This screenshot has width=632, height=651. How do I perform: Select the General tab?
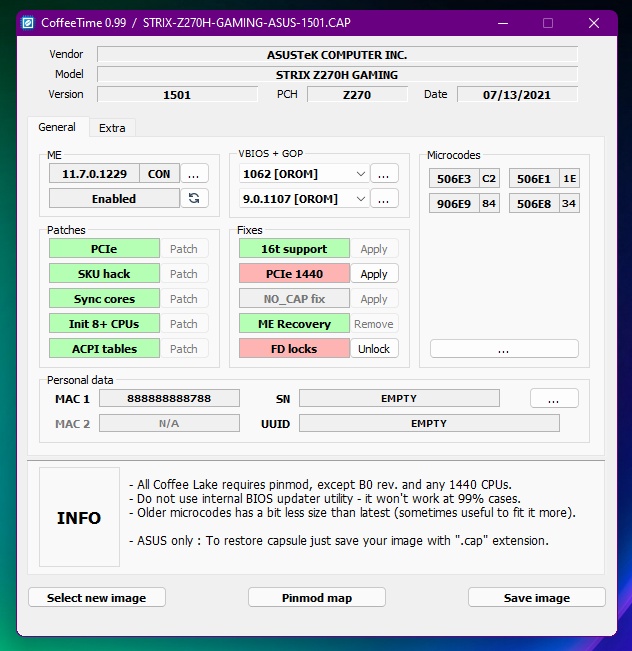(57, 127)
